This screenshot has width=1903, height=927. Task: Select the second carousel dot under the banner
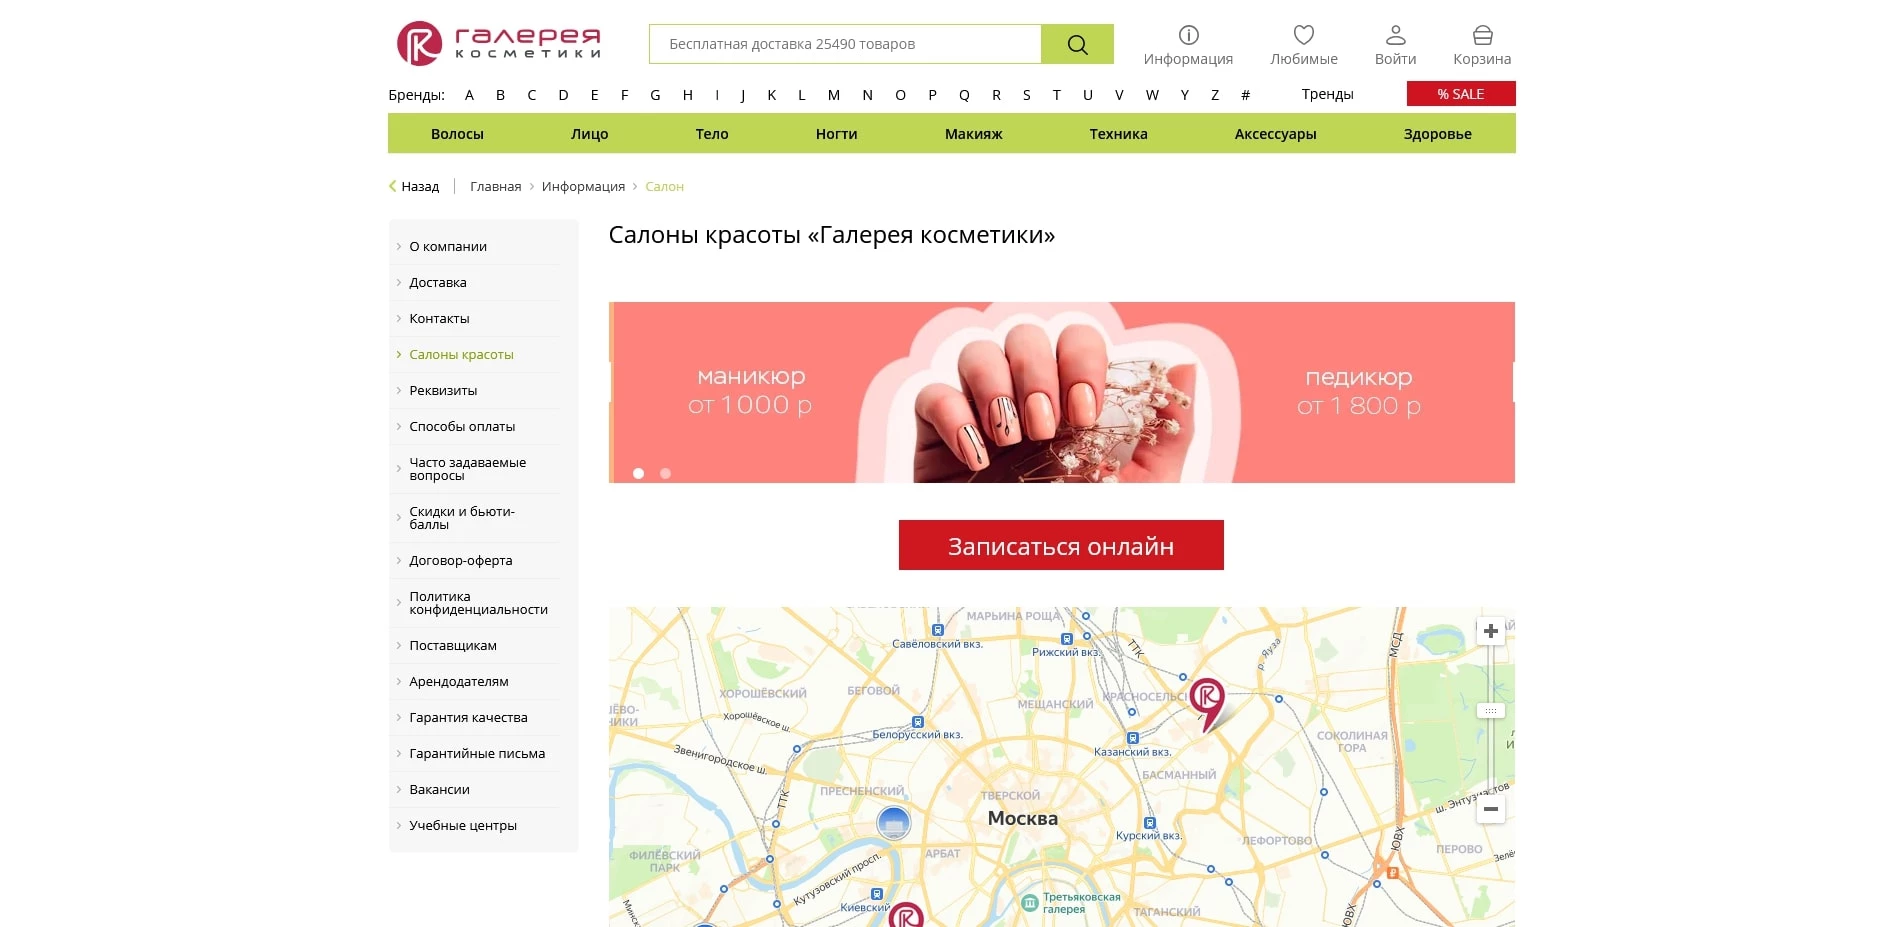point(664,473)
